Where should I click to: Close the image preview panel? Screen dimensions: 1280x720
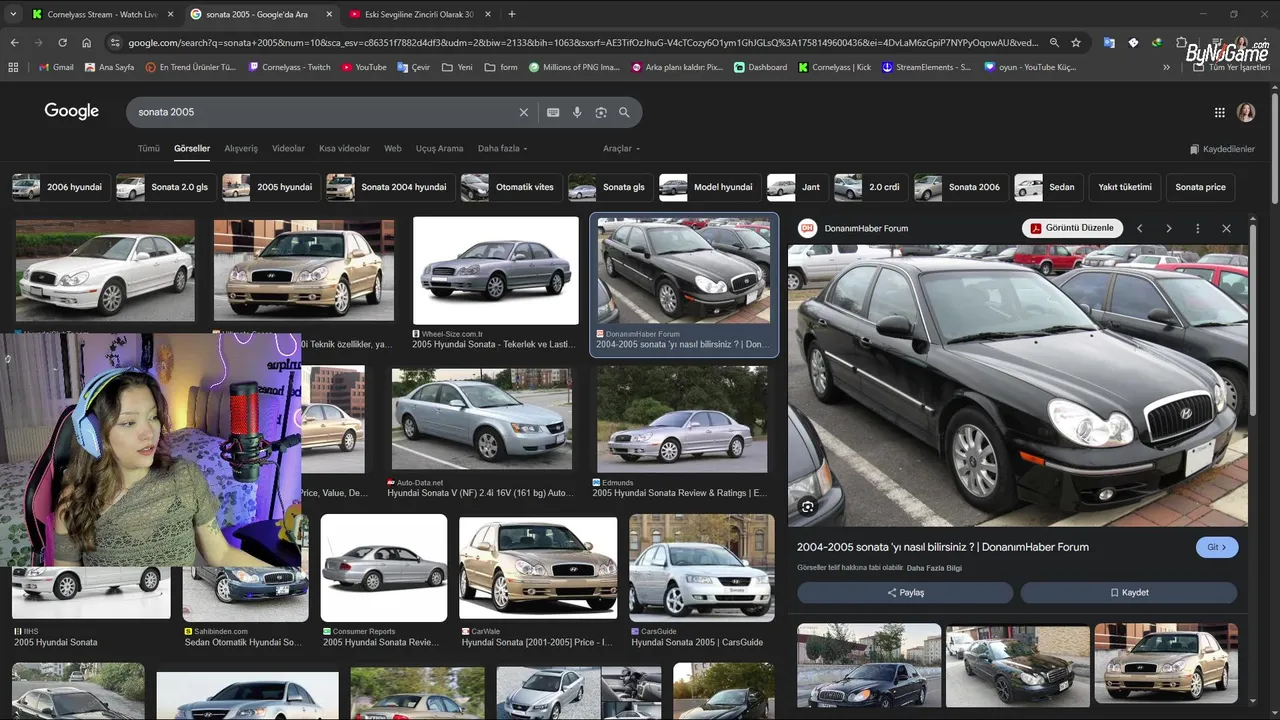coord(1226,228)
